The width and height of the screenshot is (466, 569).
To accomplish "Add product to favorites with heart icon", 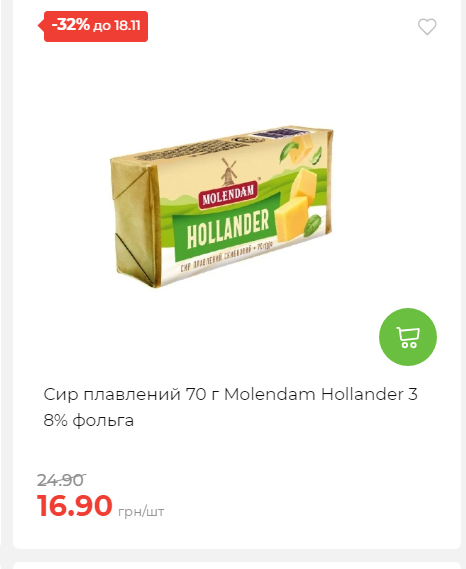I will [x=427, y=26].
